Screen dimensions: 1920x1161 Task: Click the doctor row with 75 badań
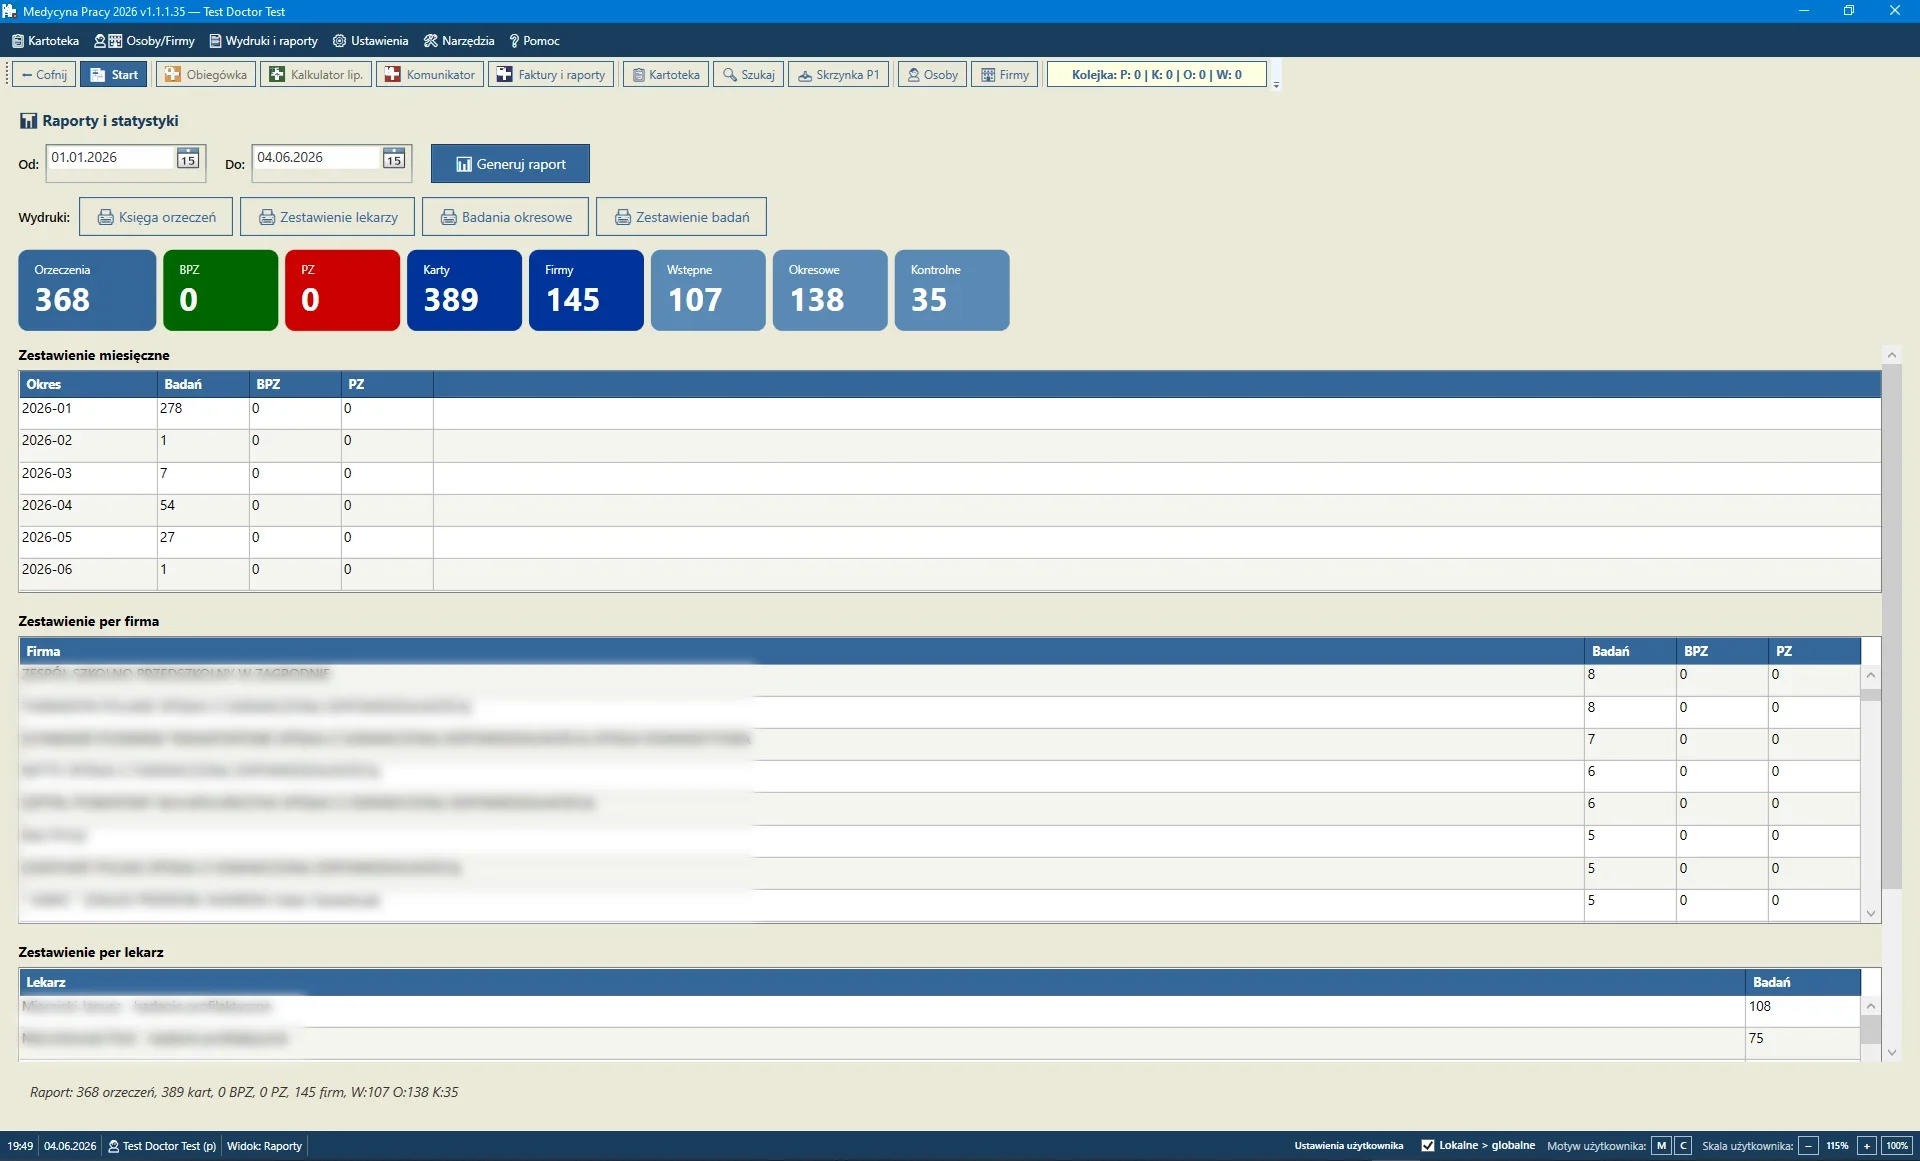click(x=940, y=1043)
